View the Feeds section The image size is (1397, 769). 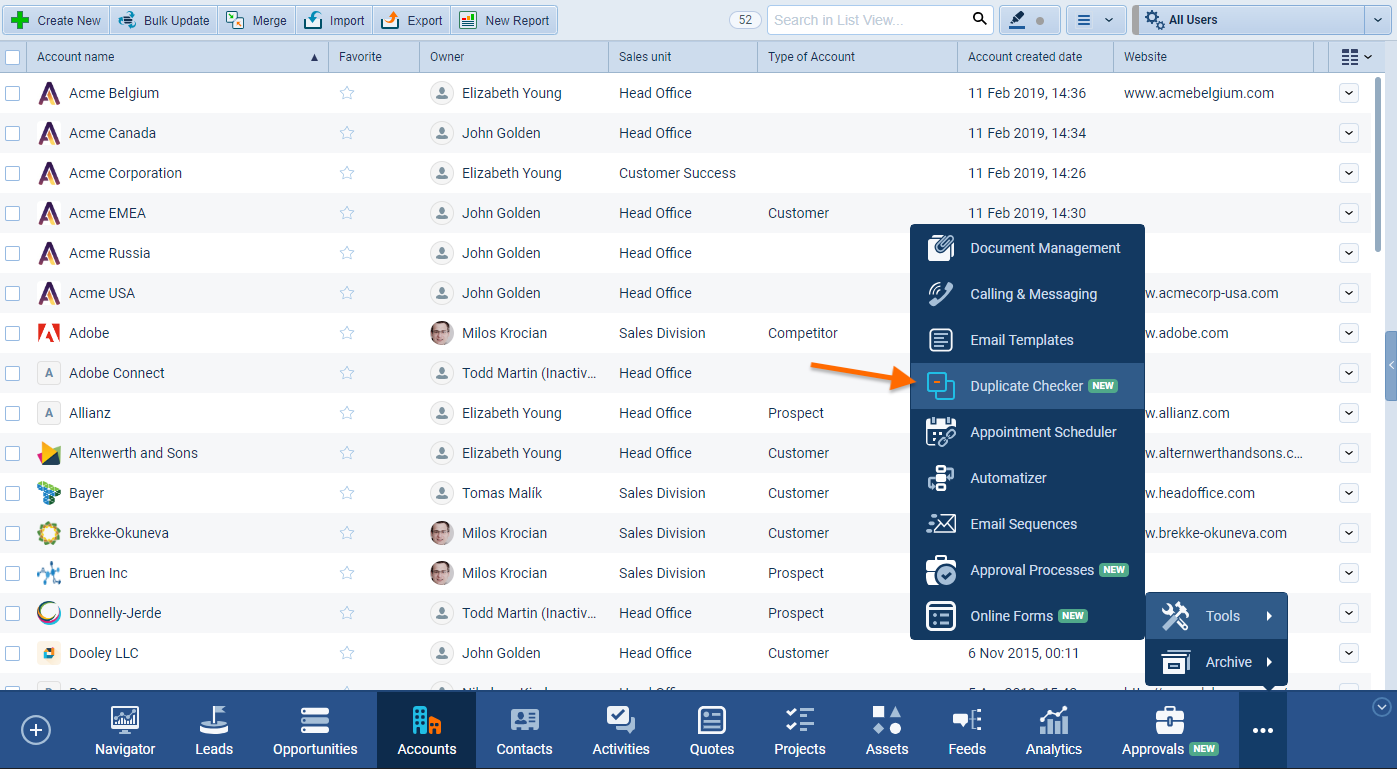(966, 730)
